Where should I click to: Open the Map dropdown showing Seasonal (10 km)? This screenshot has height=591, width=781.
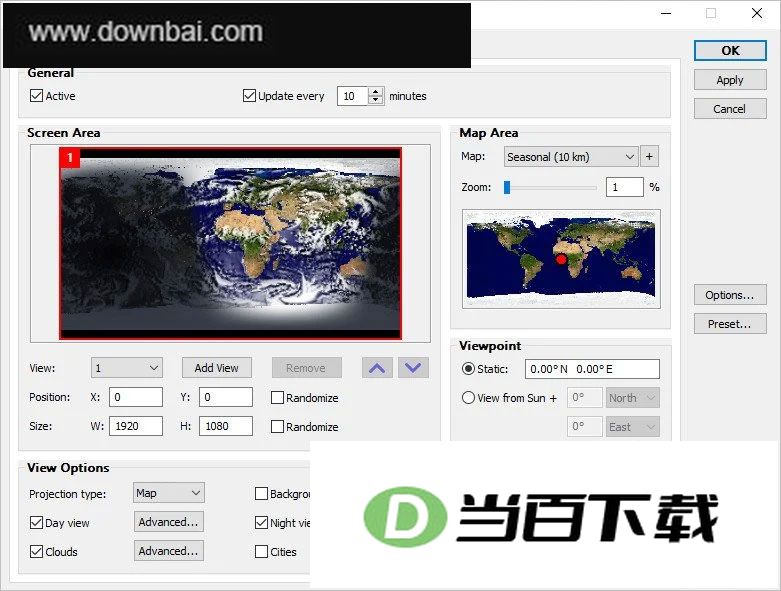point(571,157)
